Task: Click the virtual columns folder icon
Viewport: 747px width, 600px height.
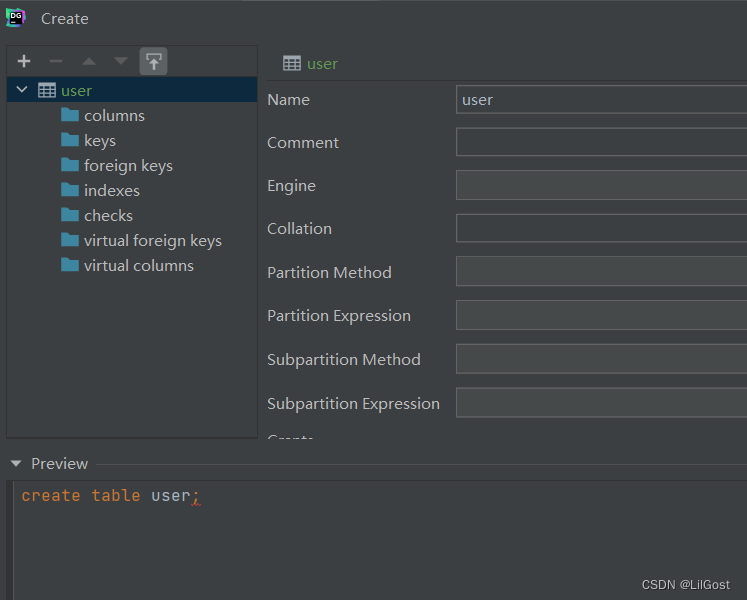Action: (70, 264)
